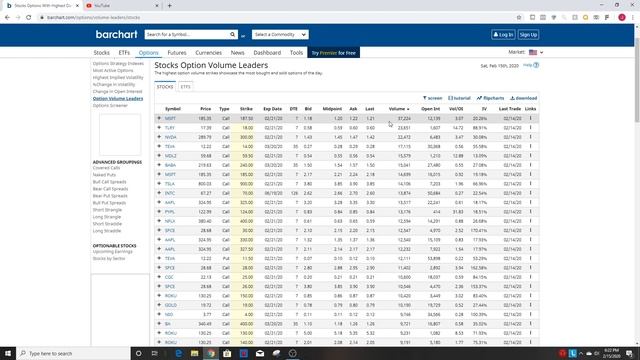Open Long Straddle in sidebar

point(107,231)
